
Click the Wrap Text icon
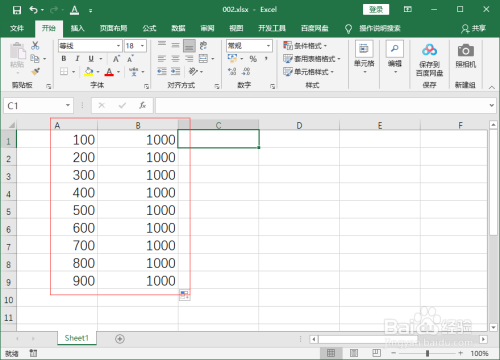pyautogui.click(x=203, y=45)
